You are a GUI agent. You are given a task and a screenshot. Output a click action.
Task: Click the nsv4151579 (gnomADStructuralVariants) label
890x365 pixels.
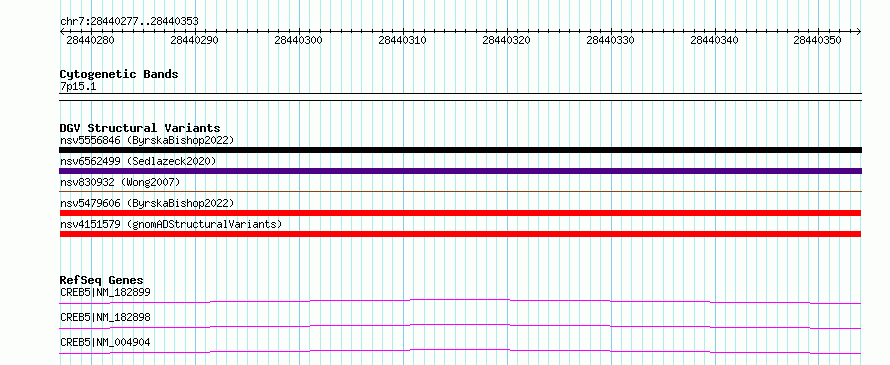(x=171, y=224)
